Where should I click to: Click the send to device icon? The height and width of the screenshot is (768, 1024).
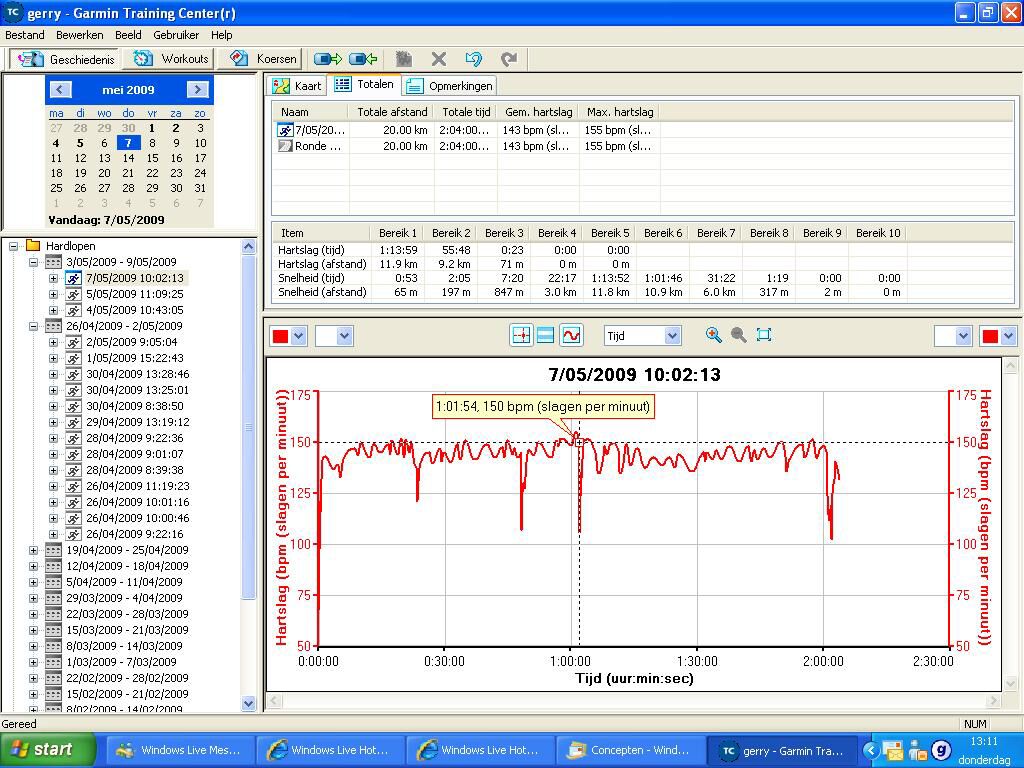327,59
